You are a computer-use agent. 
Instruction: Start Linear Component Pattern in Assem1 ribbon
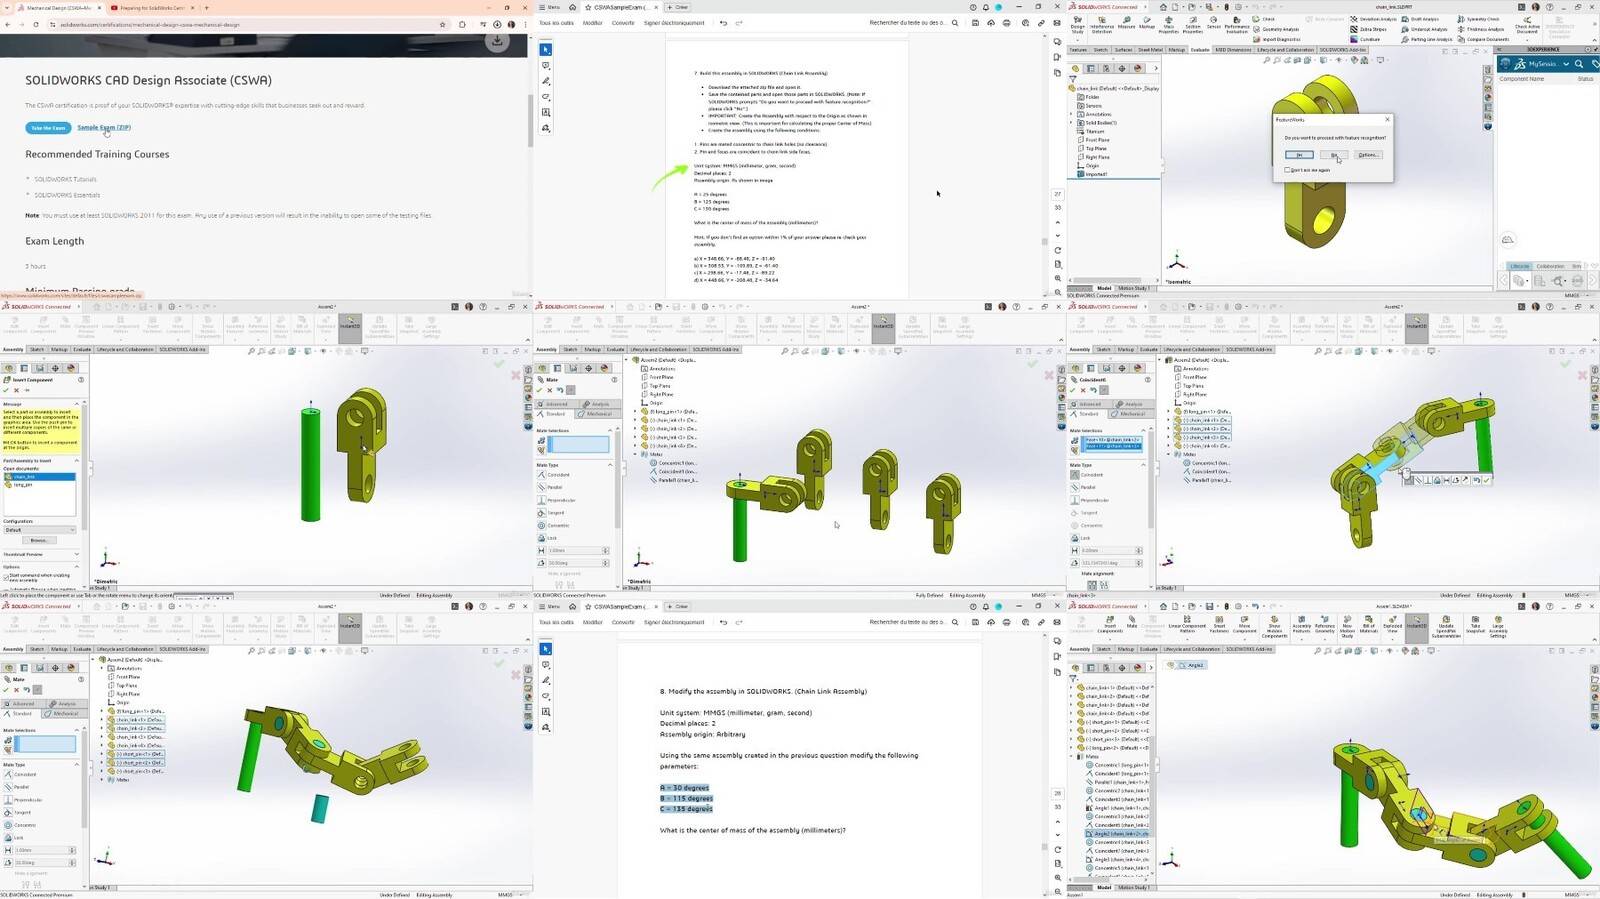1187,625
